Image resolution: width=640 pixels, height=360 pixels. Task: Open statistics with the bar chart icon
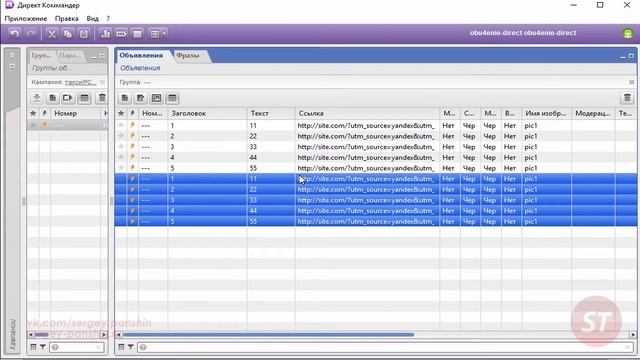(105, 34)
